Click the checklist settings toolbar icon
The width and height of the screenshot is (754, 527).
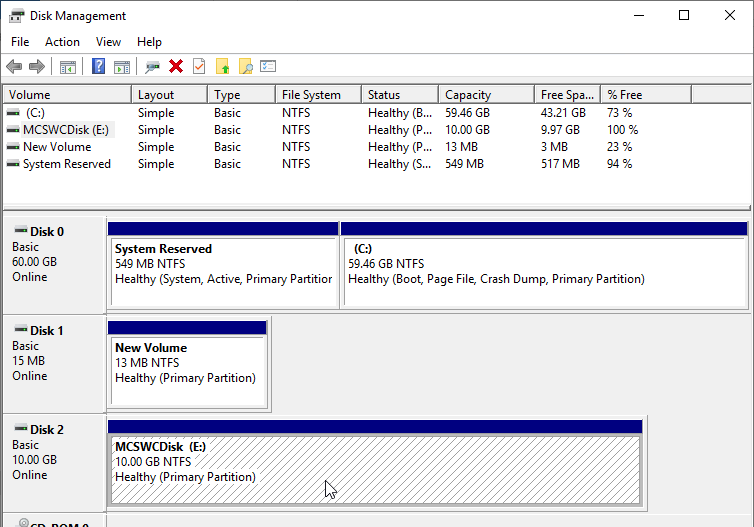tap(268, 67)
